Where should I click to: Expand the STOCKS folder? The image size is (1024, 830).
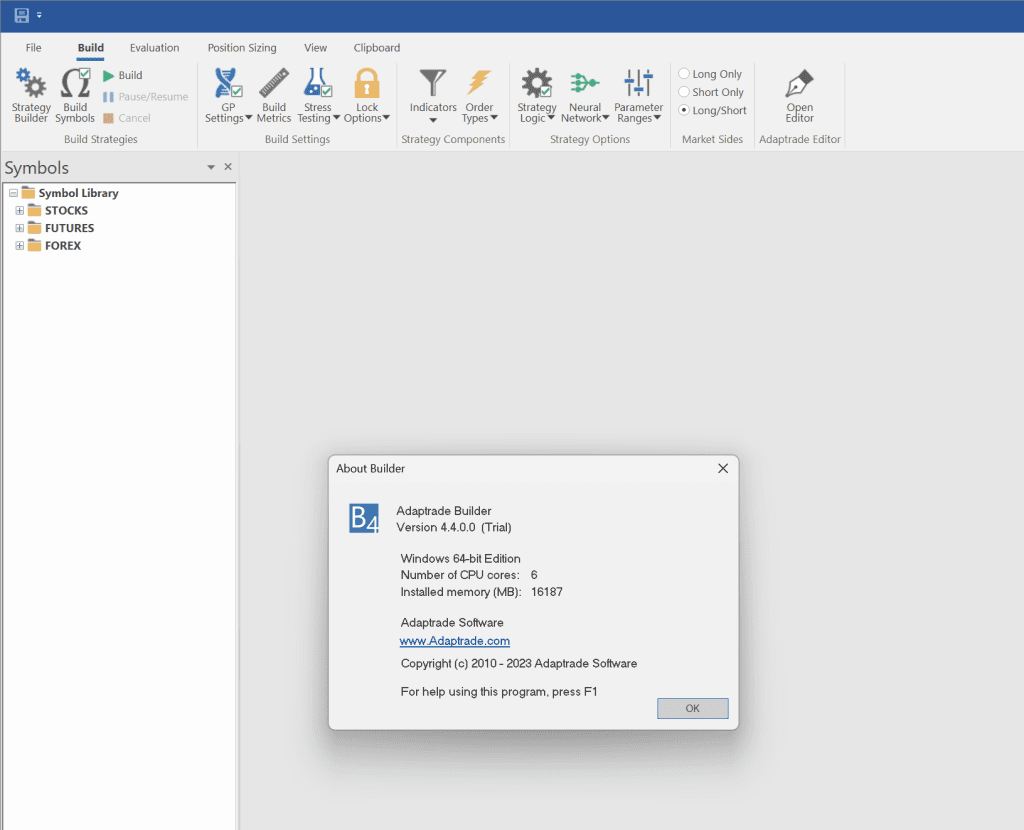[x=20, y=211]
